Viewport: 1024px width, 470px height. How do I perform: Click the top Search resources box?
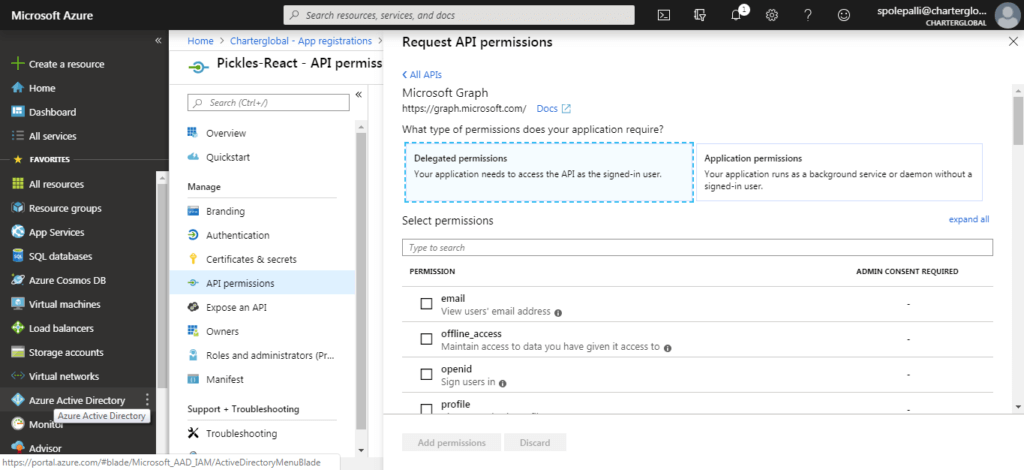(459, 15)
